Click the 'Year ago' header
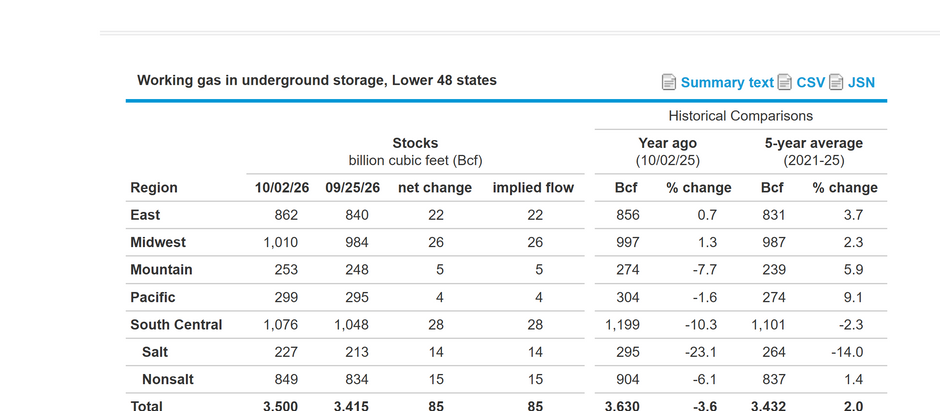Image resolution: width=940 pixels, height=411 pixels. point(667,143)
